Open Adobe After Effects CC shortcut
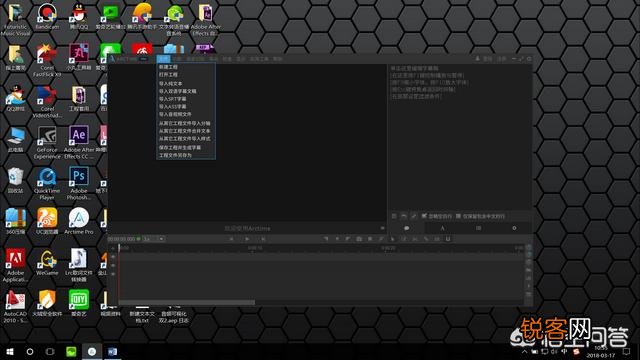This screenshot has width=640, height=360. [x=79, y=142]
